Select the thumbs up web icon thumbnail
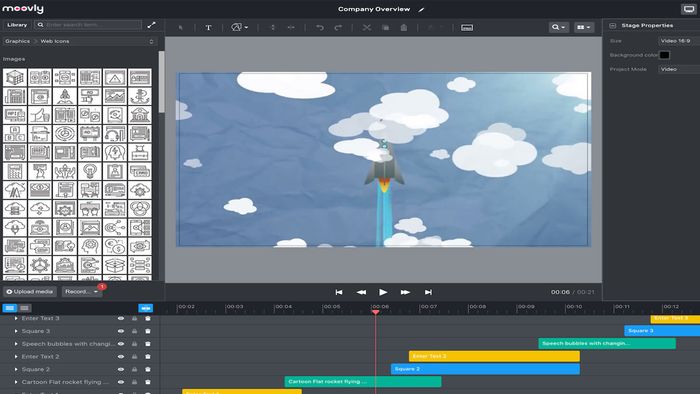 click(40, 115)
